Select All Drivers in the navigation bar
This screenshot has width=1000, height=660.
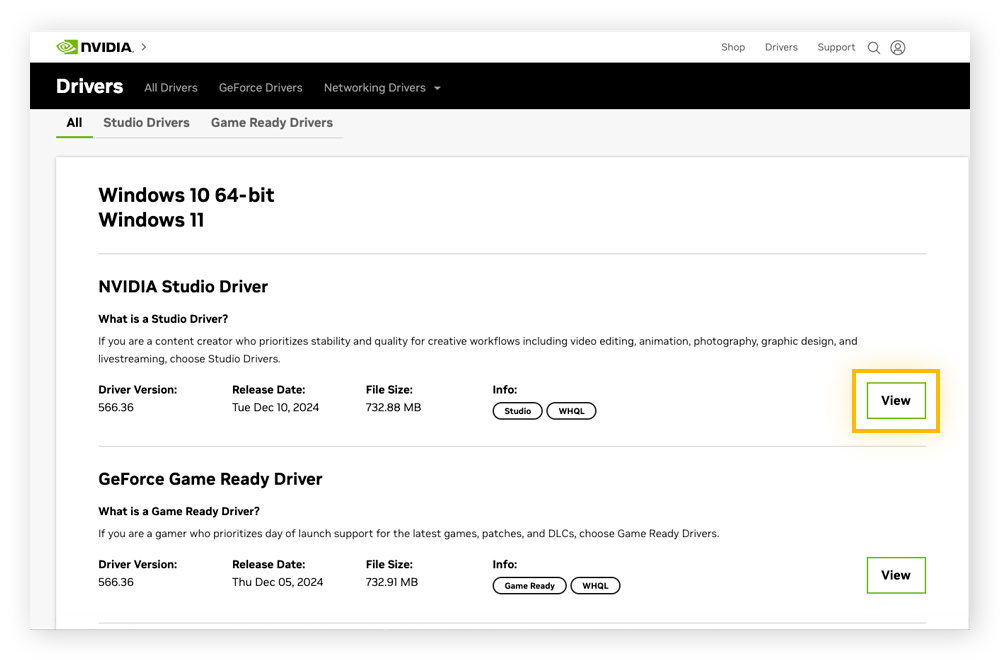170,87
